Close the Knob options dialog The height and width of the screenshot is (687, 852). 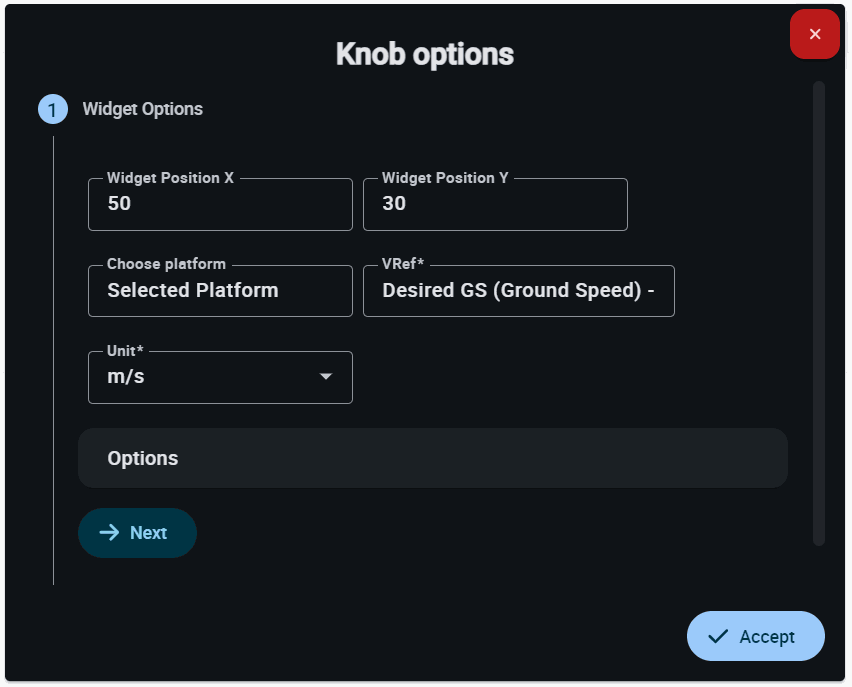[814, 34]
